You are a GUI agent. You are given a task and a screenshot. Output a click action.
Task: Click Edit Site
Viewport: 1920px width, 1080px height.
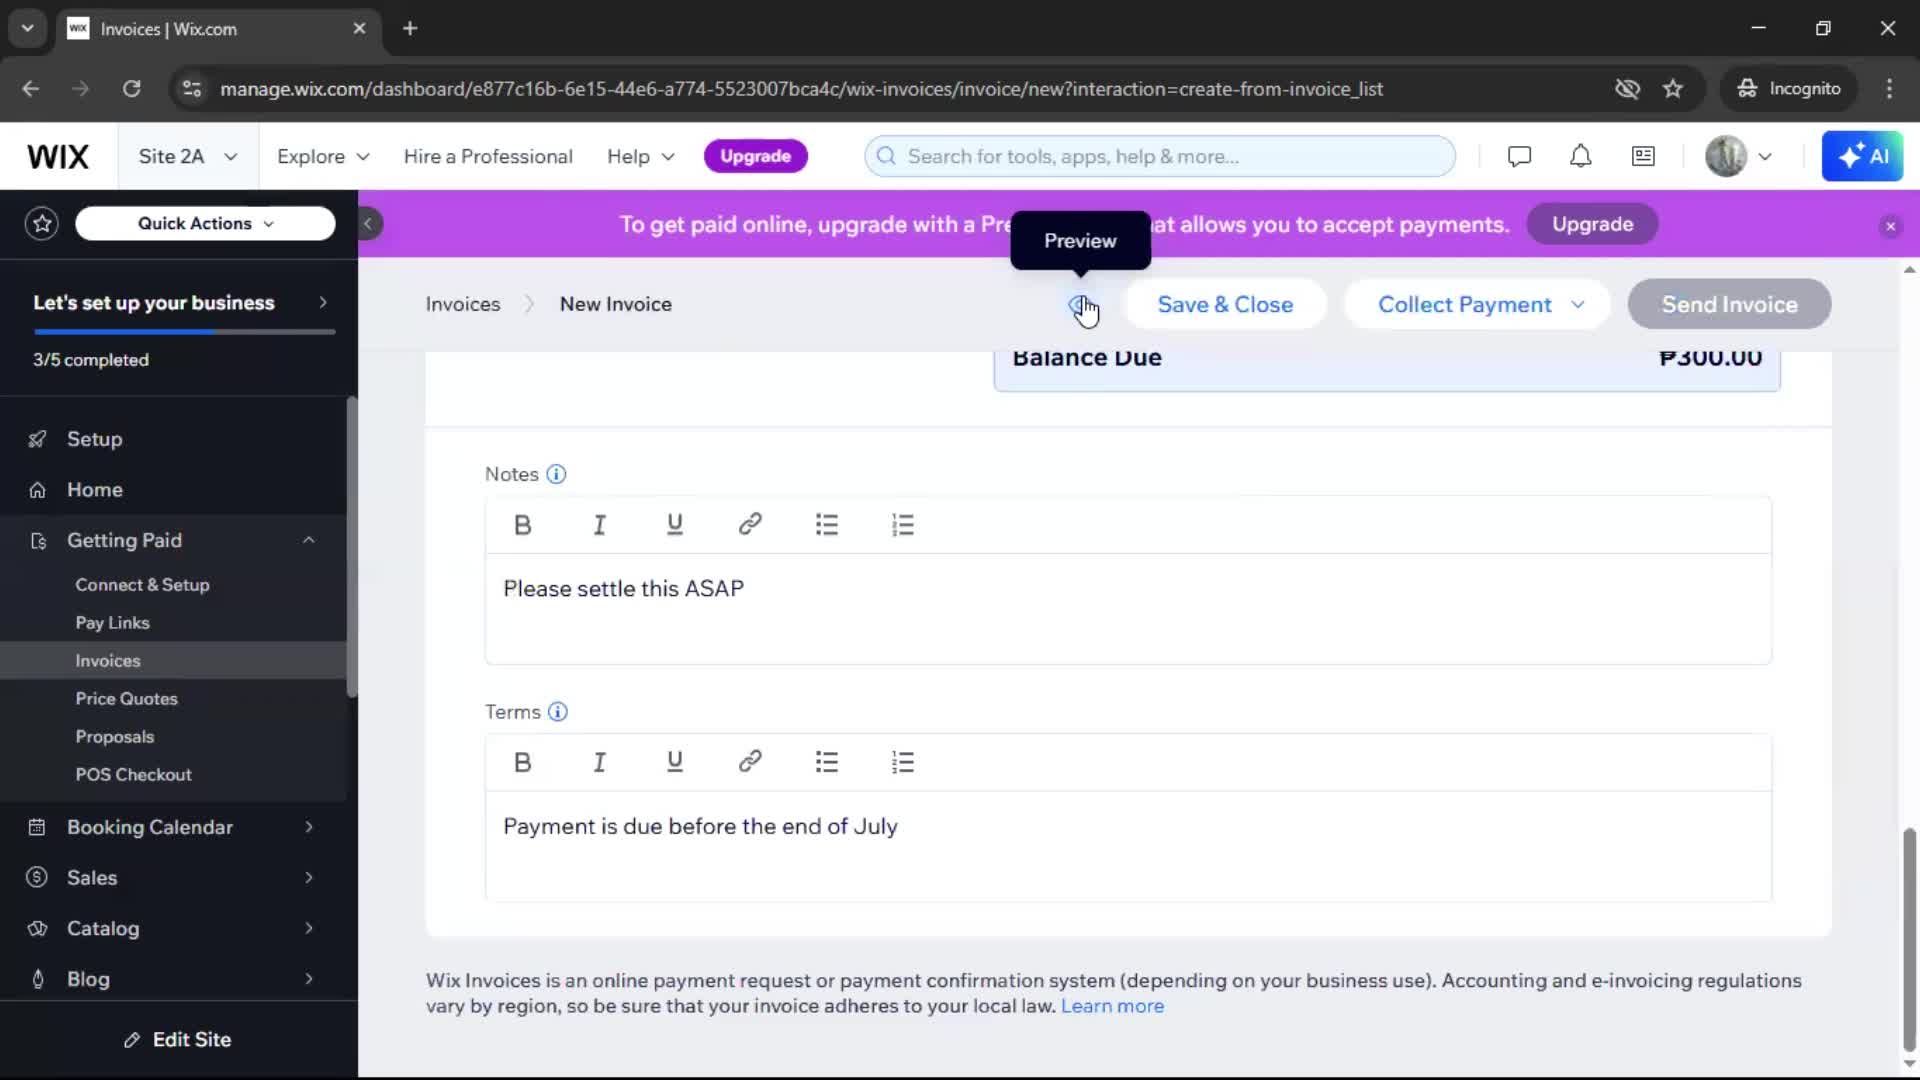(x=178, y=1040)
